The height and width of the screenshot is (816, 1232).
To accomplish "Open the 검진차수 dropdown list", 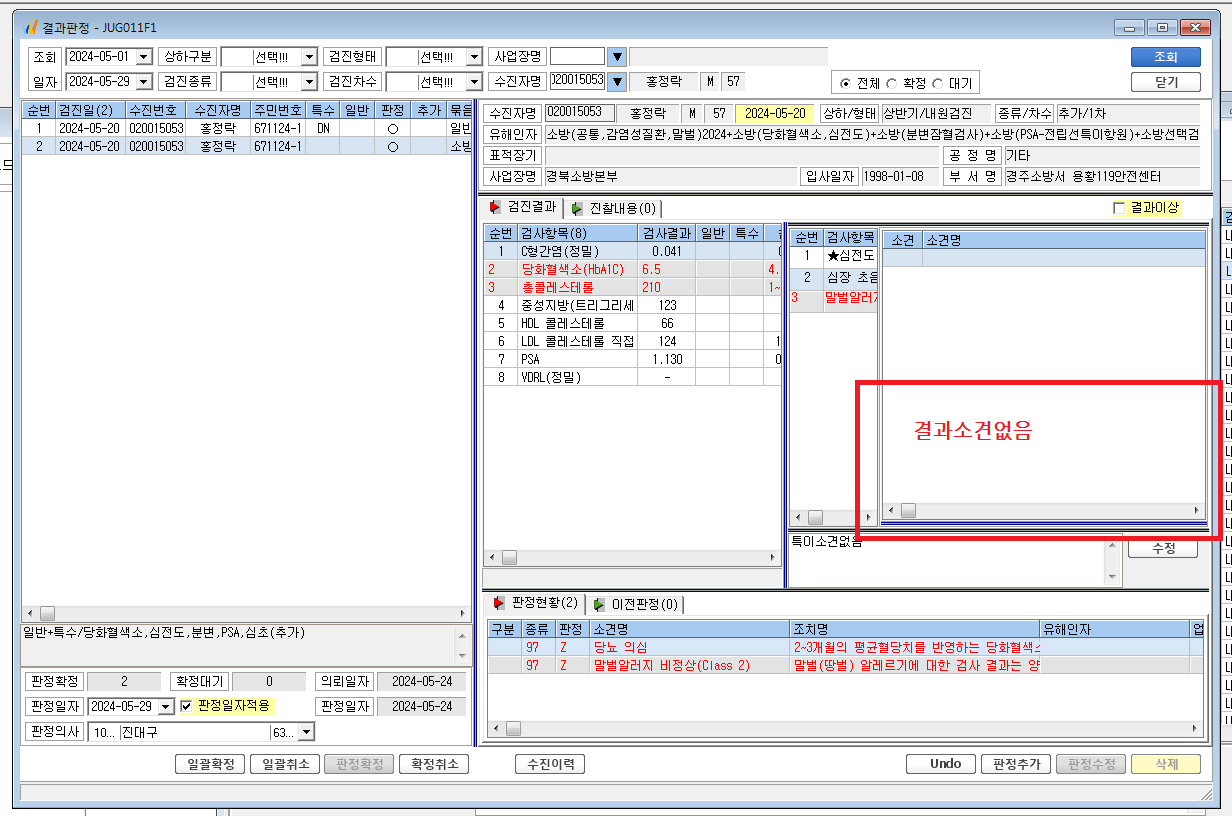I will click(x=474, y=82).
